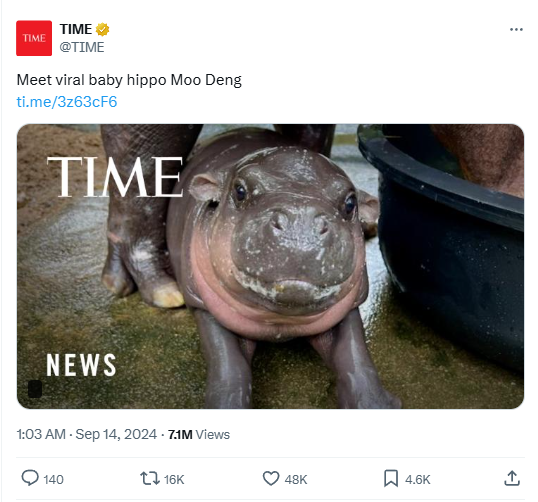
Task: Click the 1:03 AM · Sep 14, 2024 timestamp
Action: (x=87, y=434)
